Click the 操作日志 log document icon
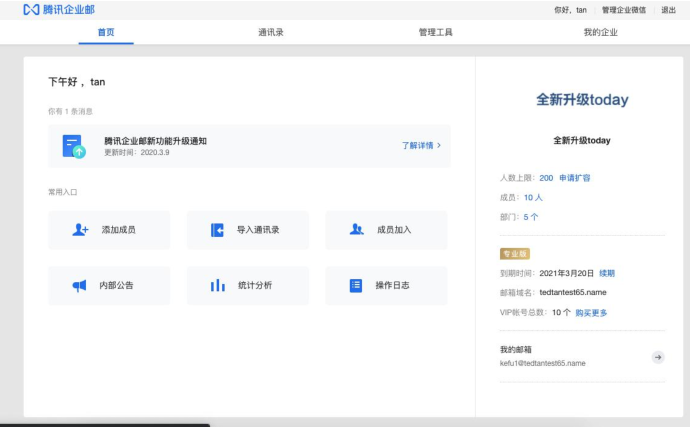 355,286
